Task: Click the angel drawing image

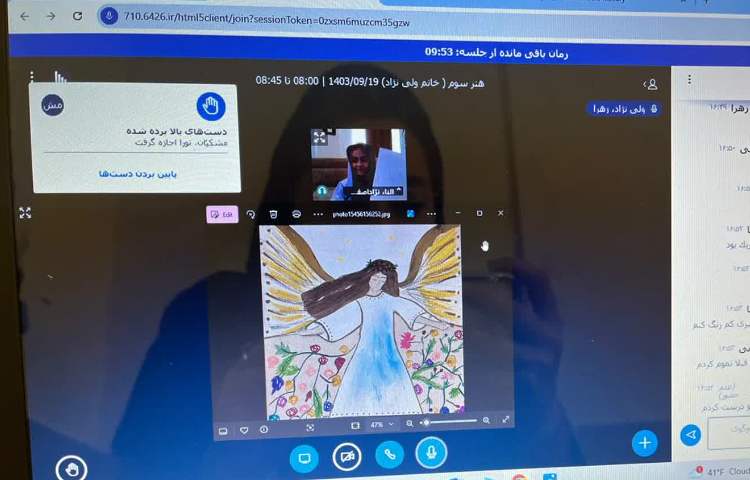Action: tap(362, 321)
